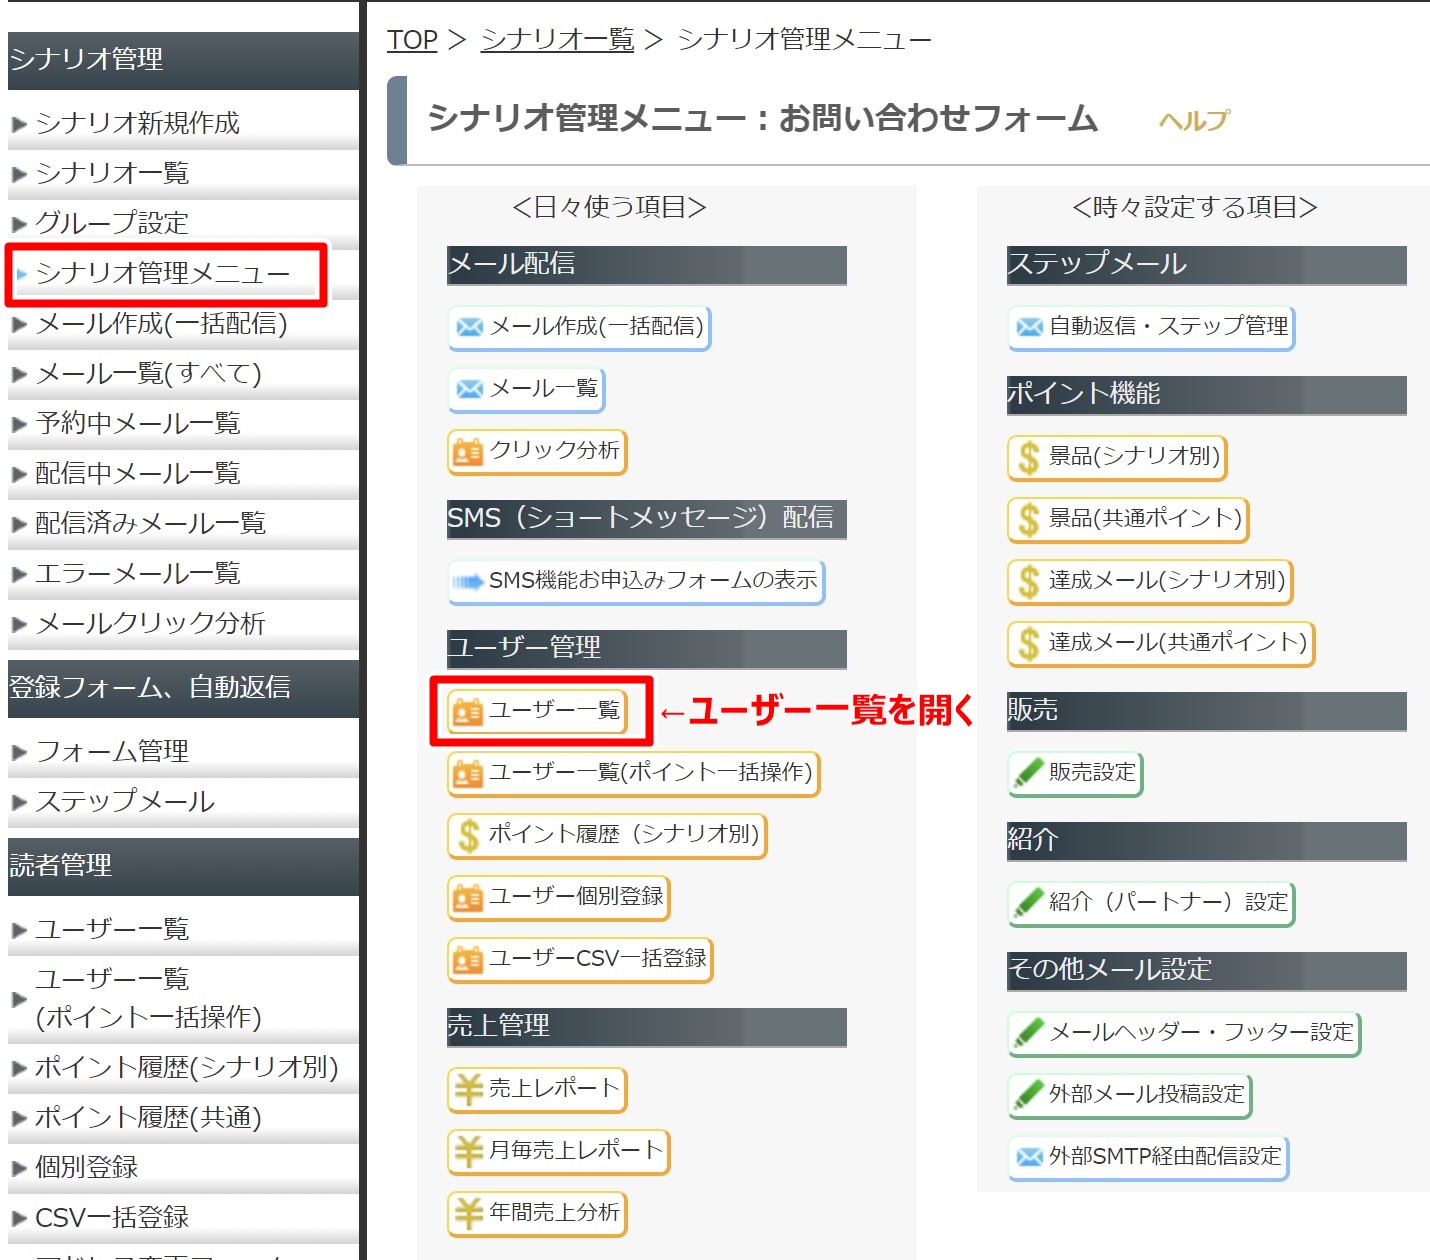
Task: Click blue arrow icon on SMS機能お申込みフォームの表示
Action: click(468, 581)
